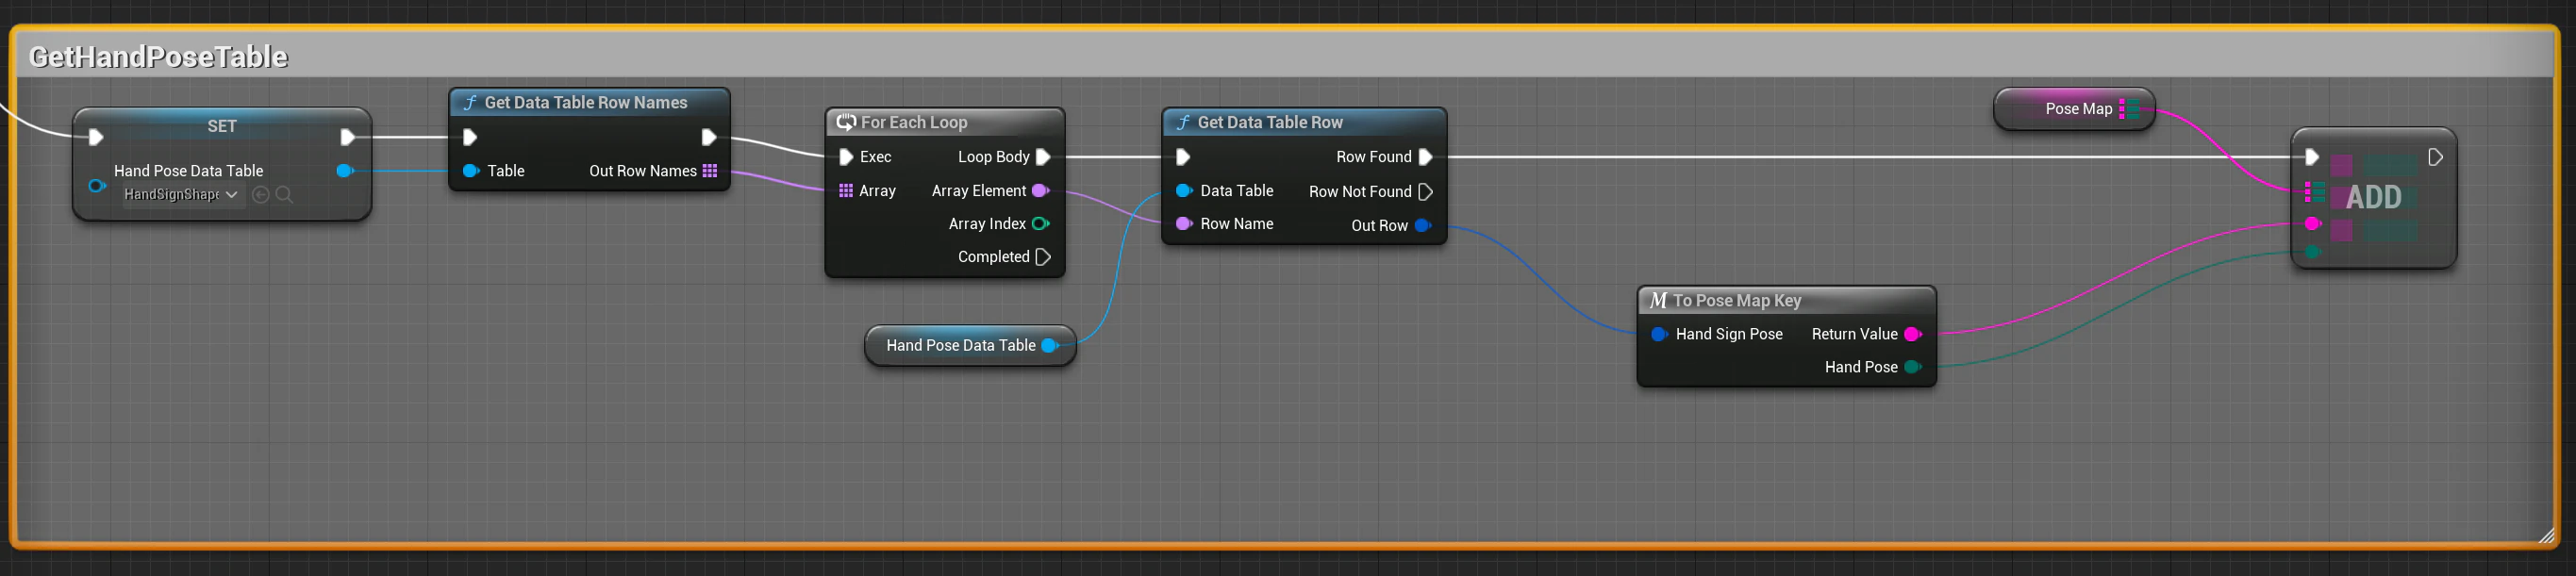Select the Get Data Table Row node header

coord(1304,122)
